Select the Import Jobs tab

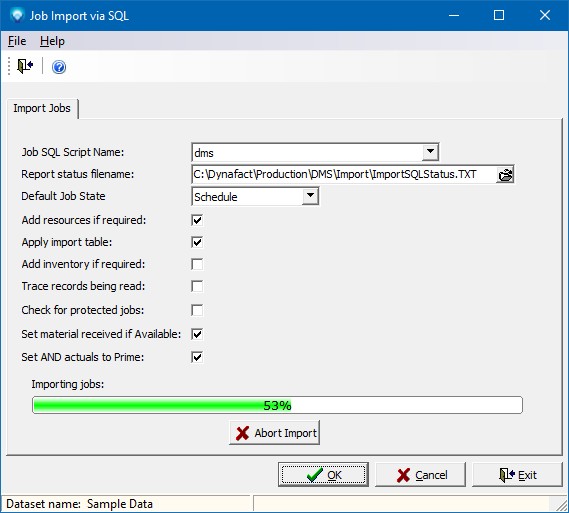(x=42, y=108)
